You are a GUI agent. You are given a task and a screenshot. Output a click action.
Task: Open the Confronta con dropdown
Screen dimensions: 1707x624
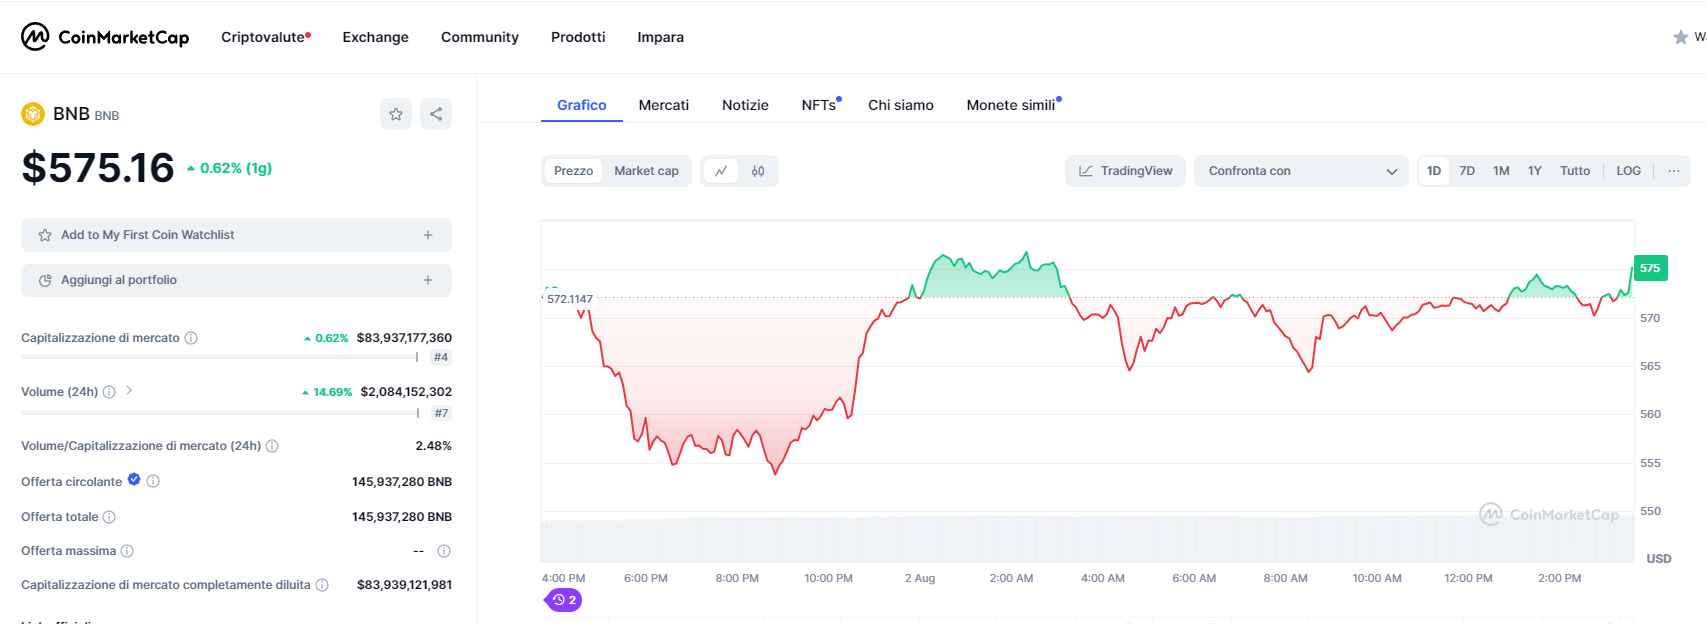pos(1300,171)
